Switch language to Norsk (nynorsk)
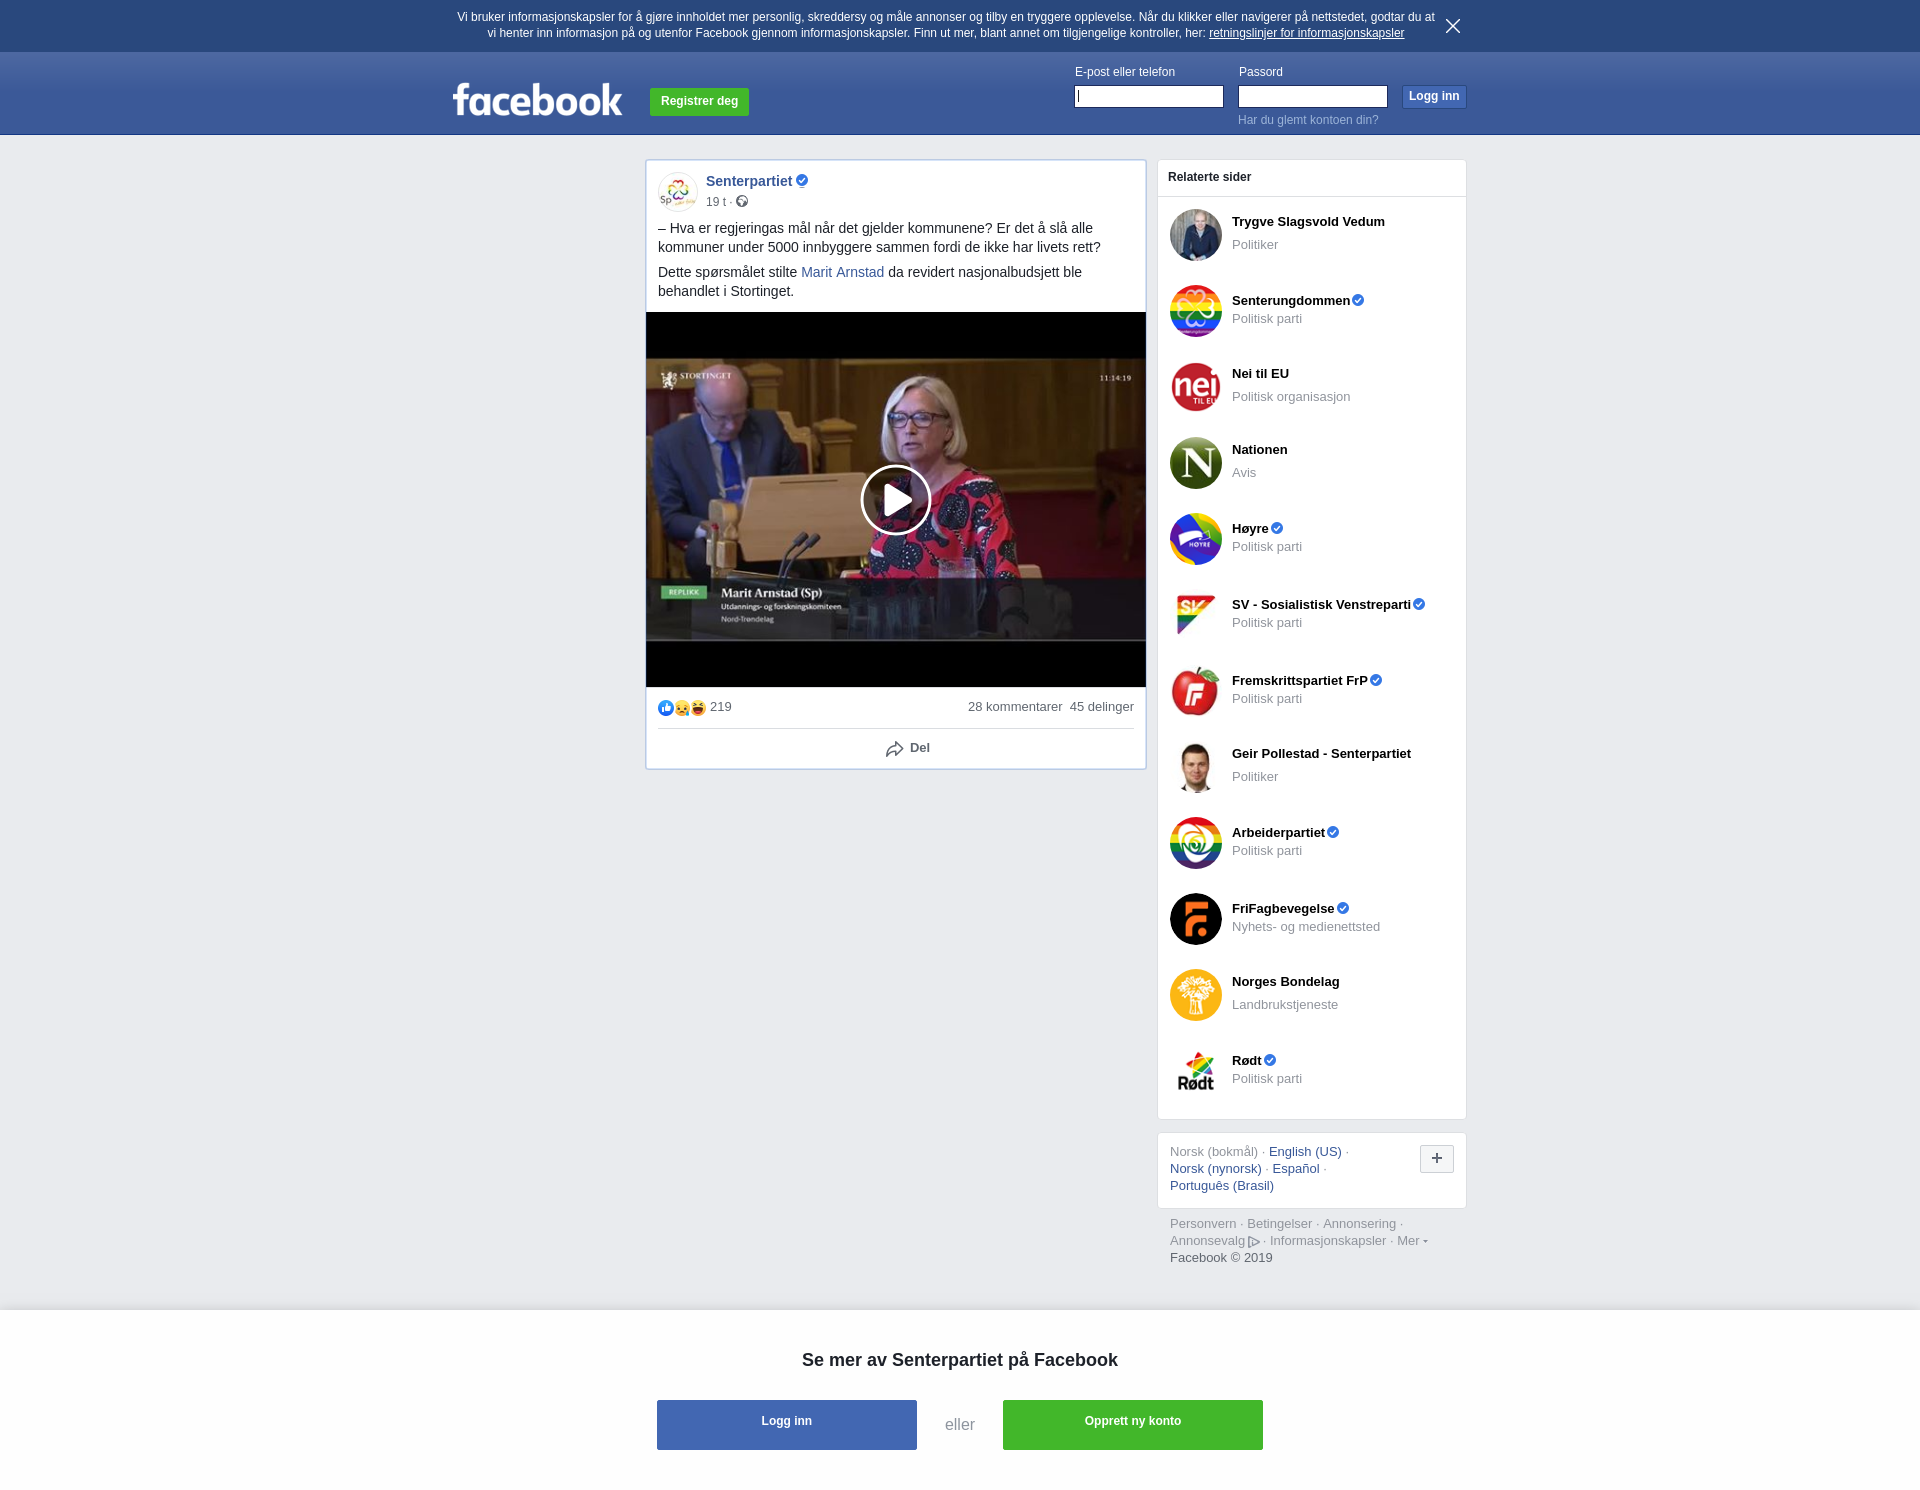 tap(1215, 1169)
